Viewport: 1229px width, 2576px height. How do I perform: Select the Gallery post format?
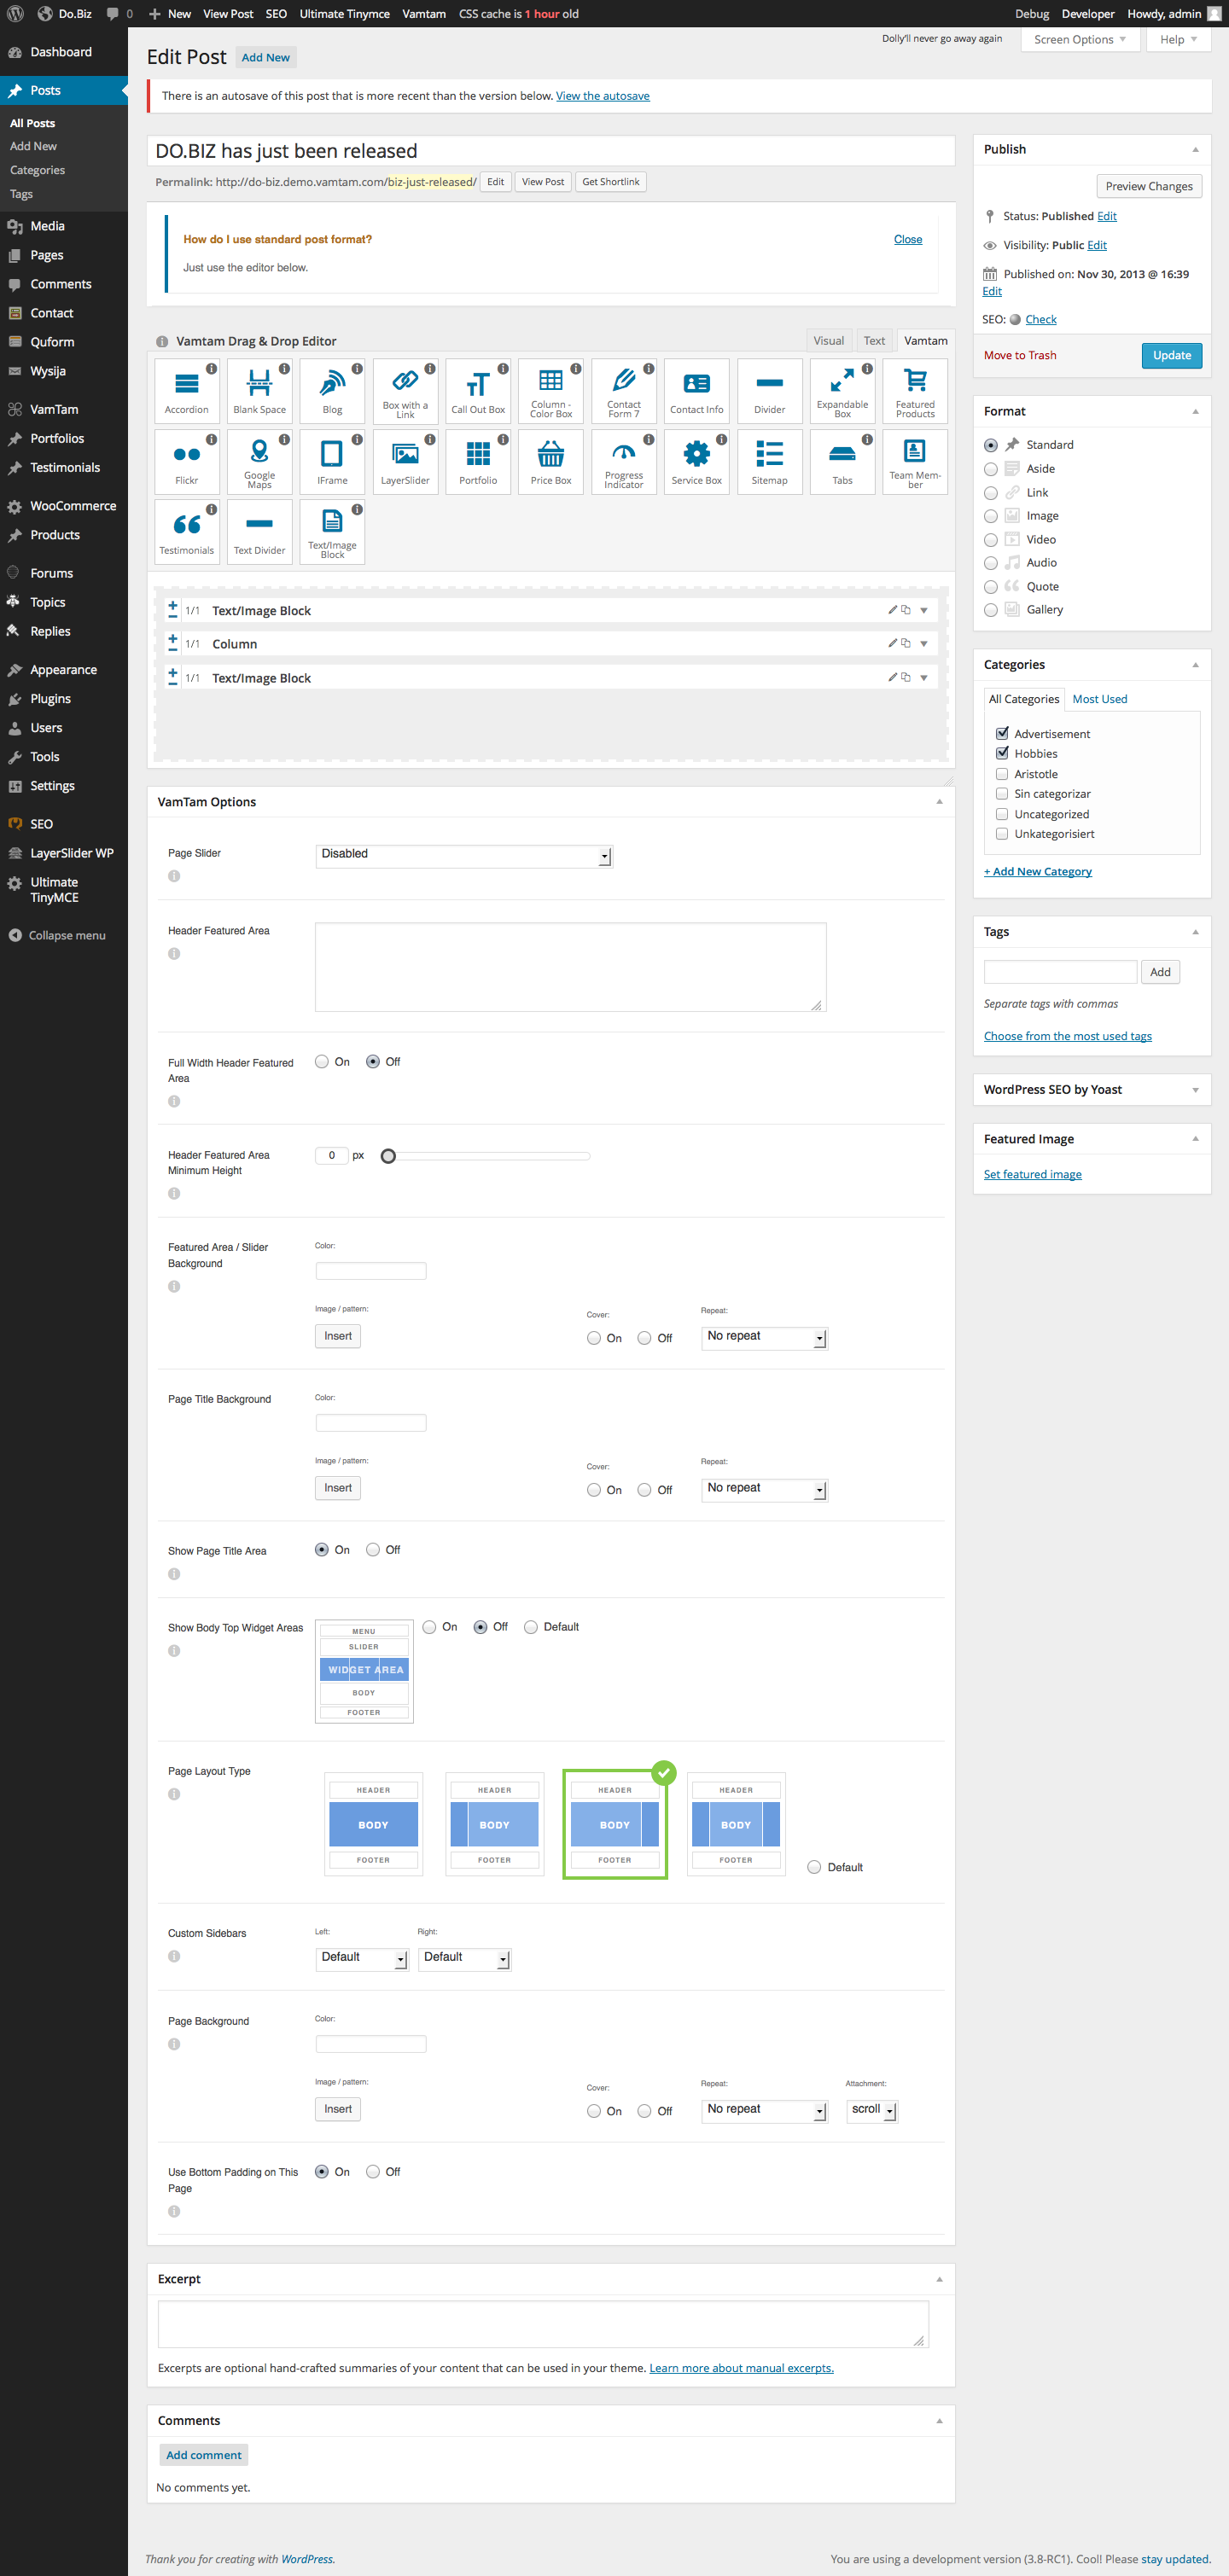point(991,610)
